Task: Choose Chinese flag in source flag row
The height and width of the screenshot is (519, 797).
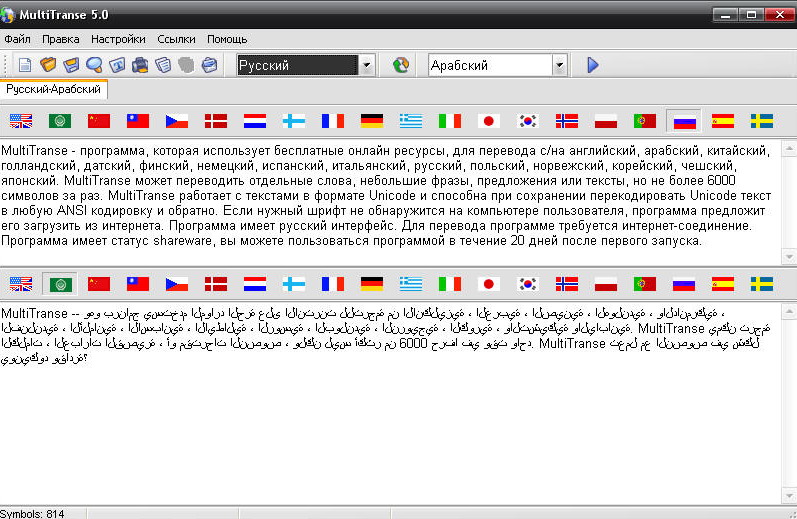Action: coord(99,121)
